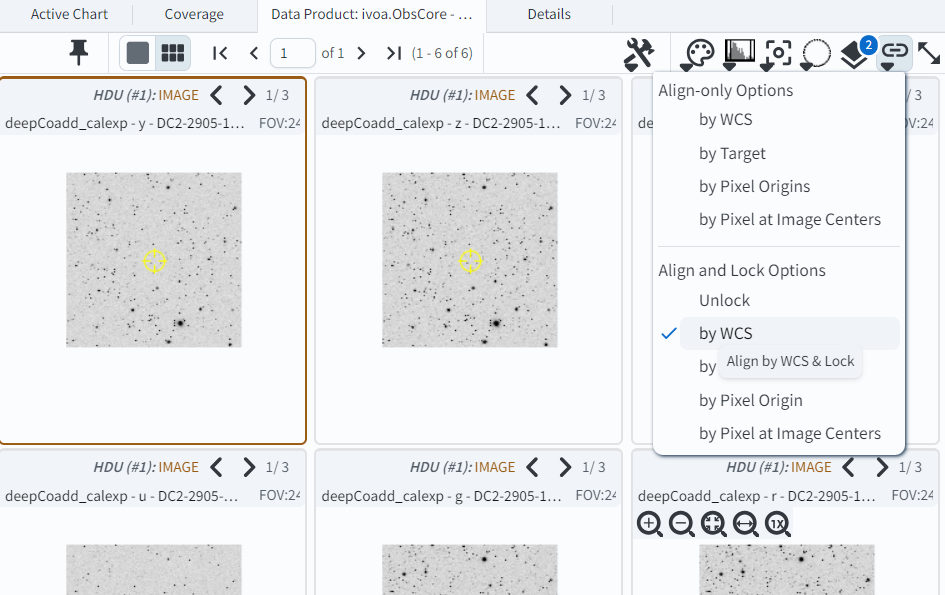Open the layers overlay icon with badge 2
Screen dimensions: 945x595
[854, 54]
